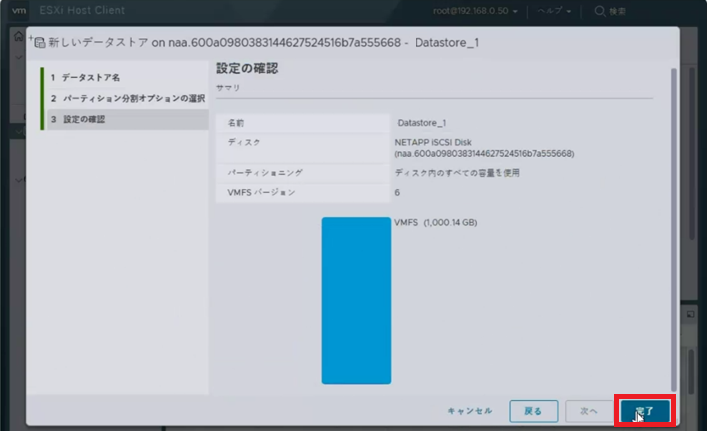Click the VMFS バージョン label

click(261, 193)
